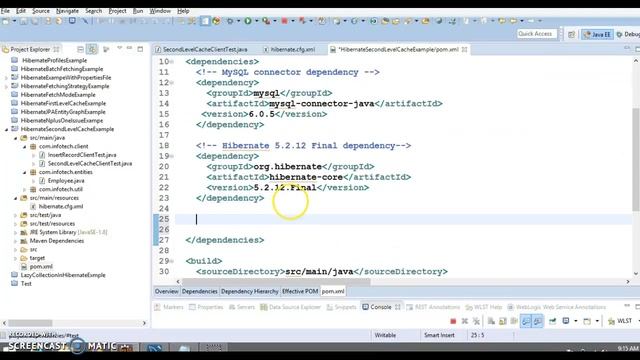Click Project Explorer horizontal scrollbar thumb
Viewport: 640px width, 360px height.
(x=30, y=323)
